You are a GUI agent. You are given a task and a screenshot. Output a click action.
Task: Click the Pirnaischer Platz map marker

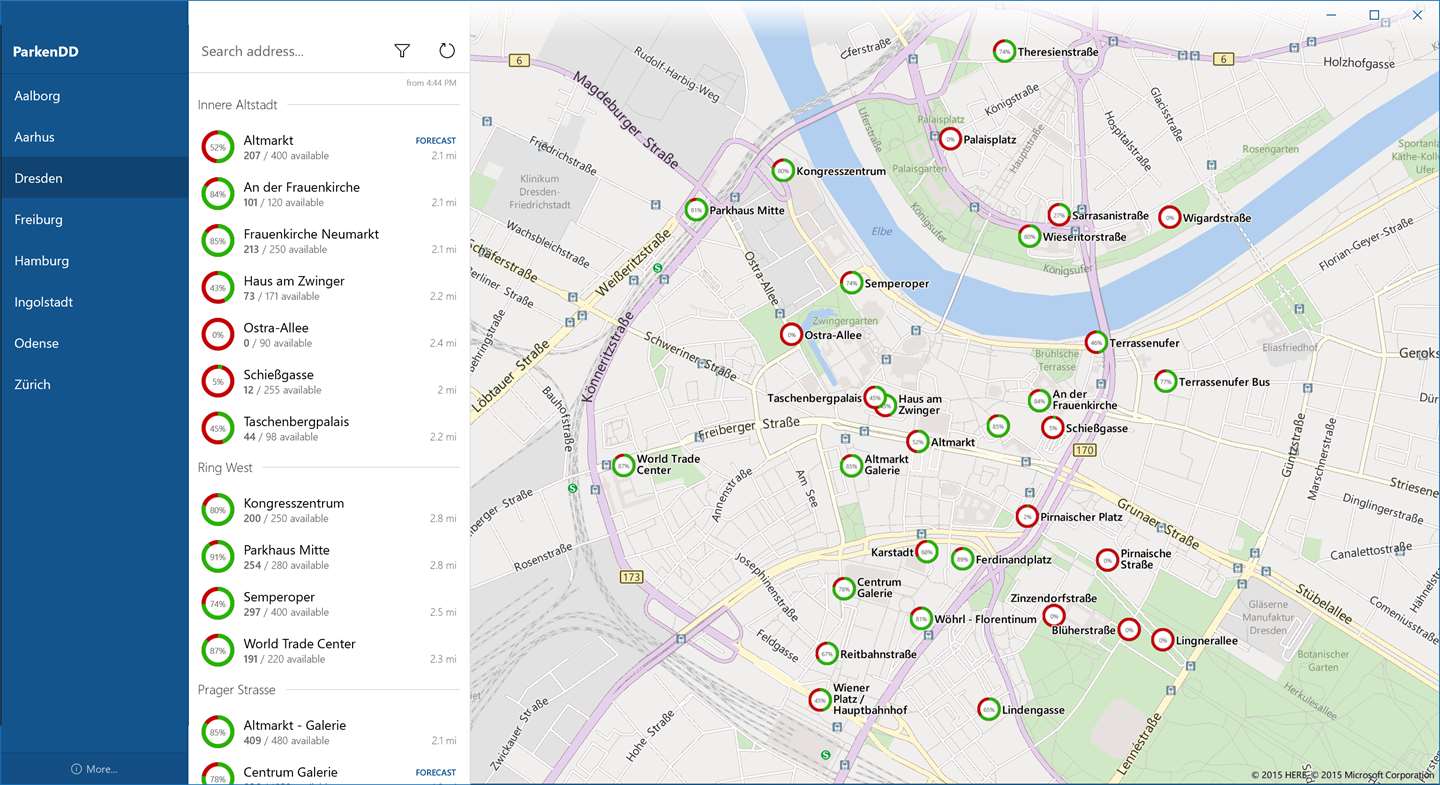click(x=1026, y=516)
